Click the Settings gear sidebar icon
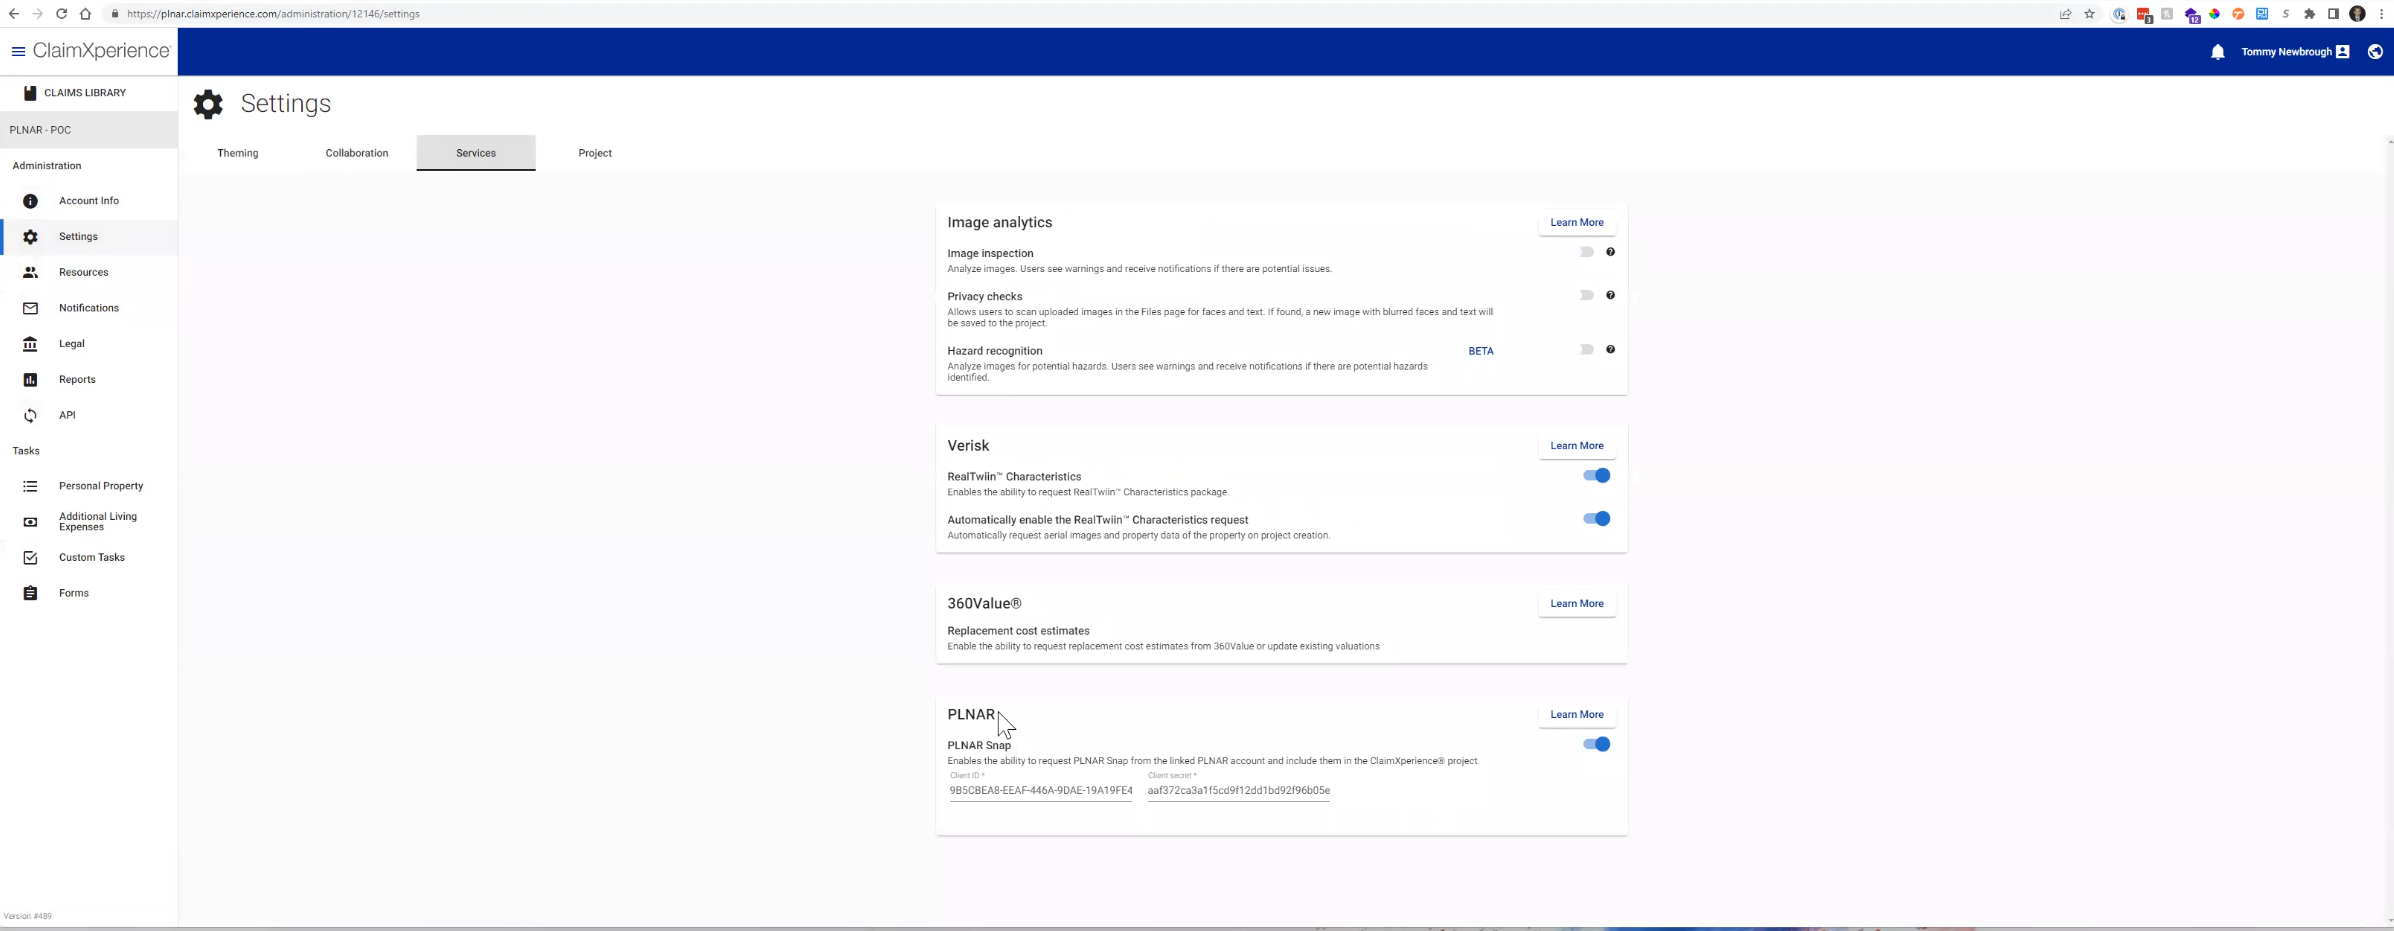Image resolution: width=2394 pixels, height=931 pixels. (30, 237)
